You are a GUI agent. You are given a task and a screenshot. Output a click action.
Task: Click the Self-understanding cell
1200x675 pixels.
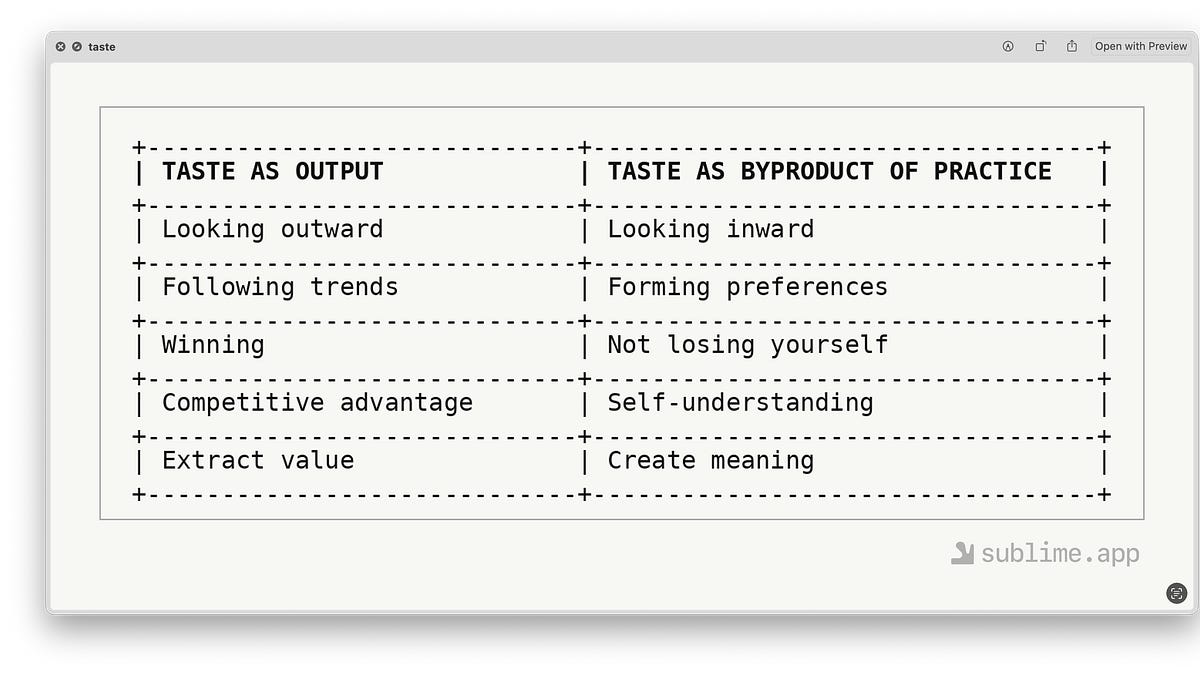(x=740, y=403)
